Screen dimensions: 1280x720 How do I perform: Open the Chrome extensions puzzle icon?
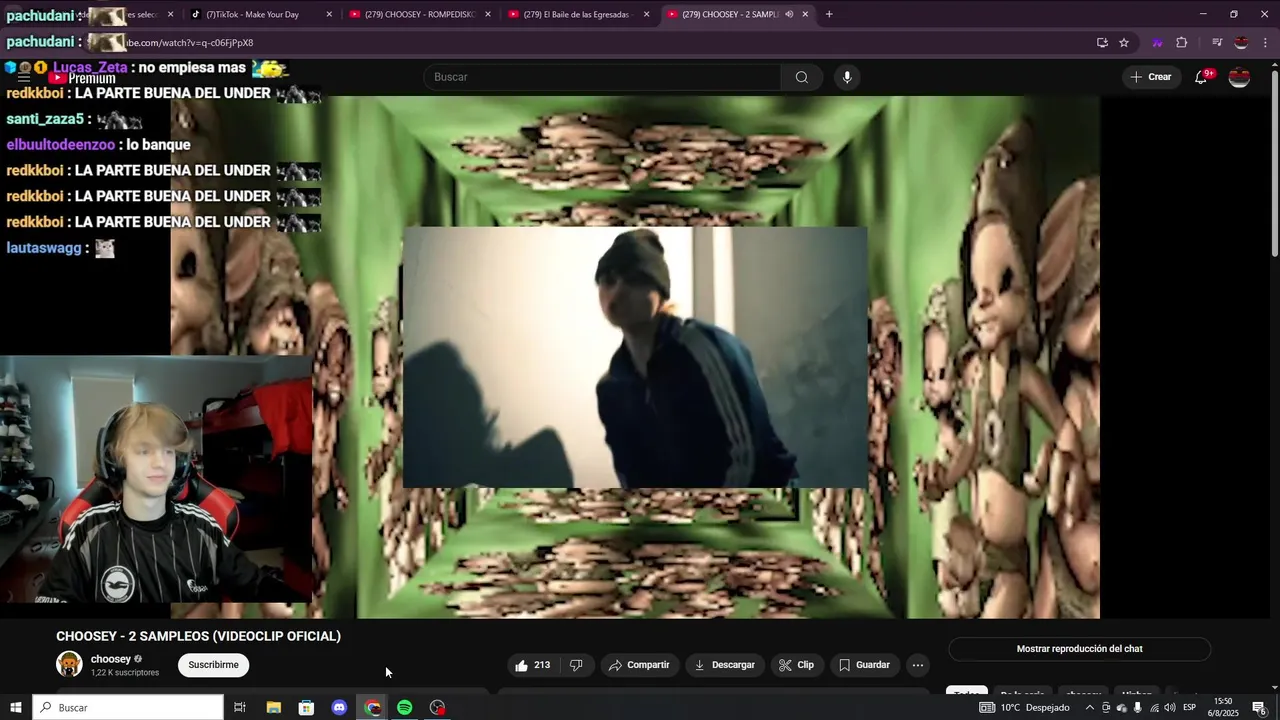coord(1181,42)
